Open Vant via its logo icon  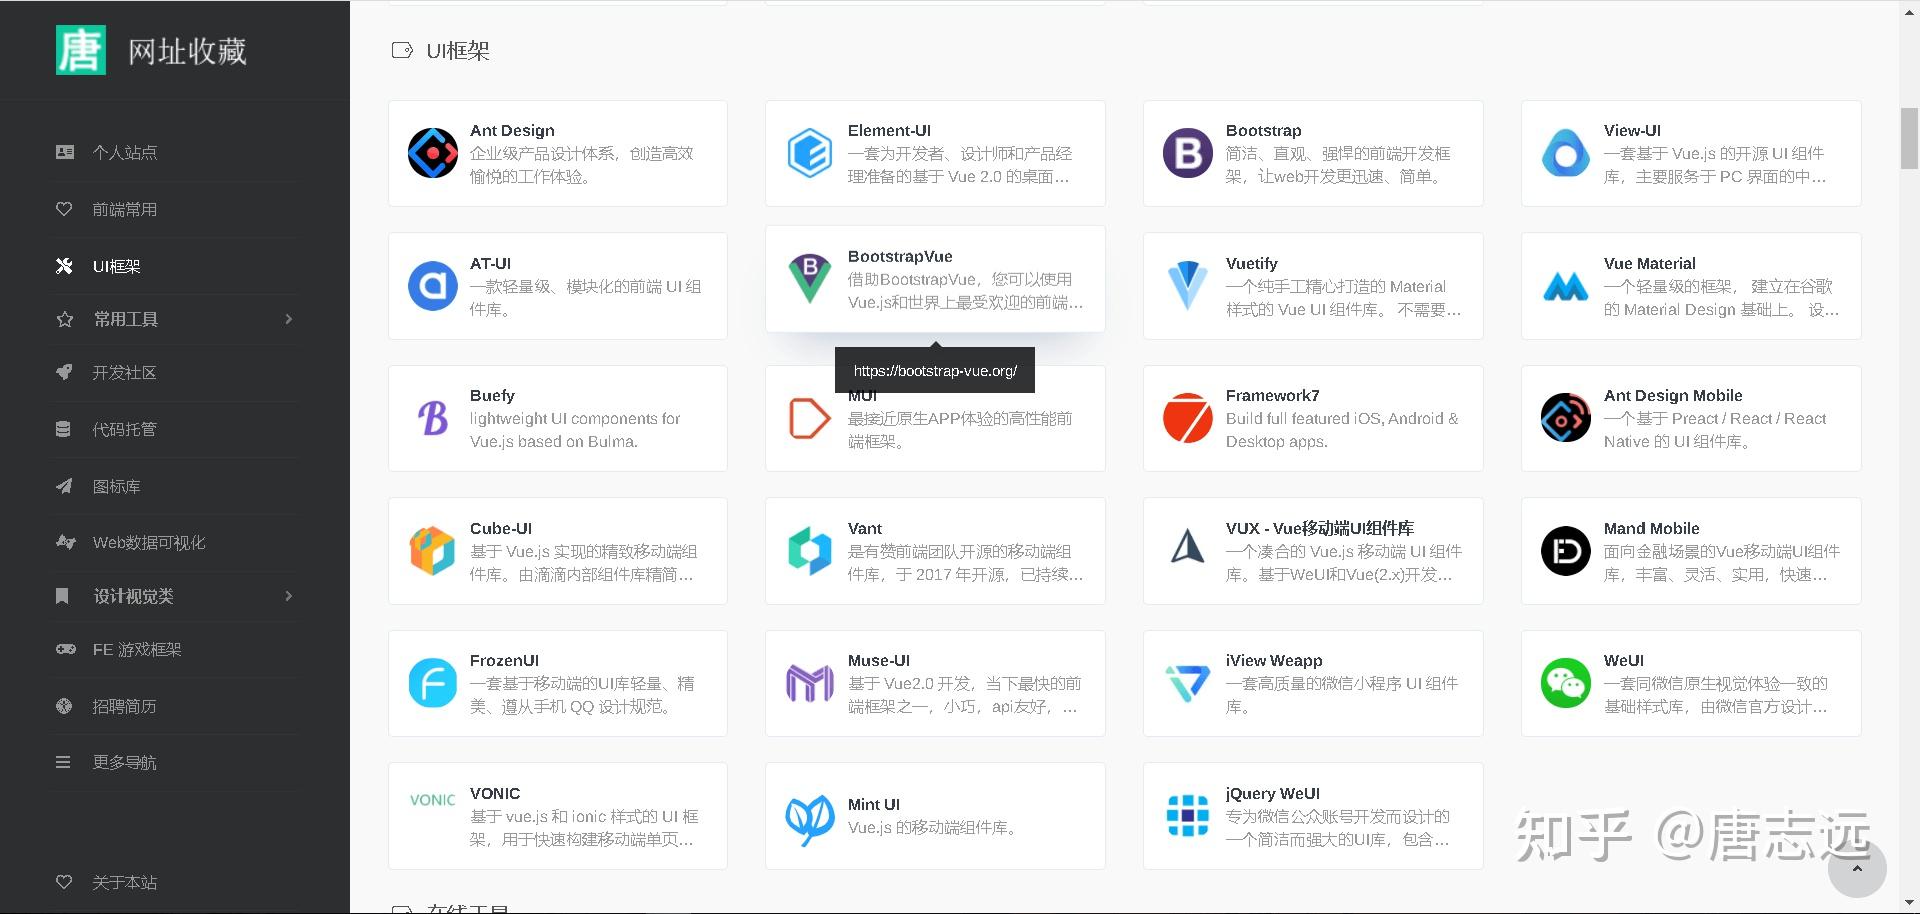pyautogui.click(x=810, y=550)
